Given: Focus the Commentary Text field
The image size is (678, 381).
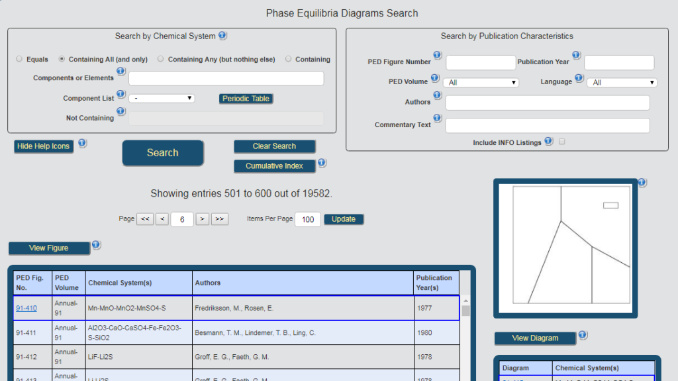Looking at the screenshot, I should coord(547,126).
